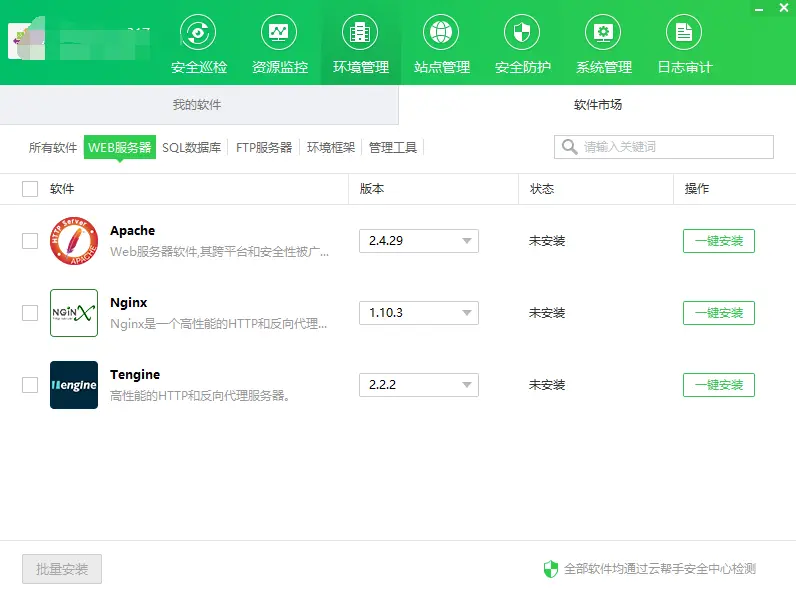Image resolution: width=796 pixels, height=594 pixels.
Task: Tick the select-all checkbox beside 软件 header
Action: pos(30,189)
